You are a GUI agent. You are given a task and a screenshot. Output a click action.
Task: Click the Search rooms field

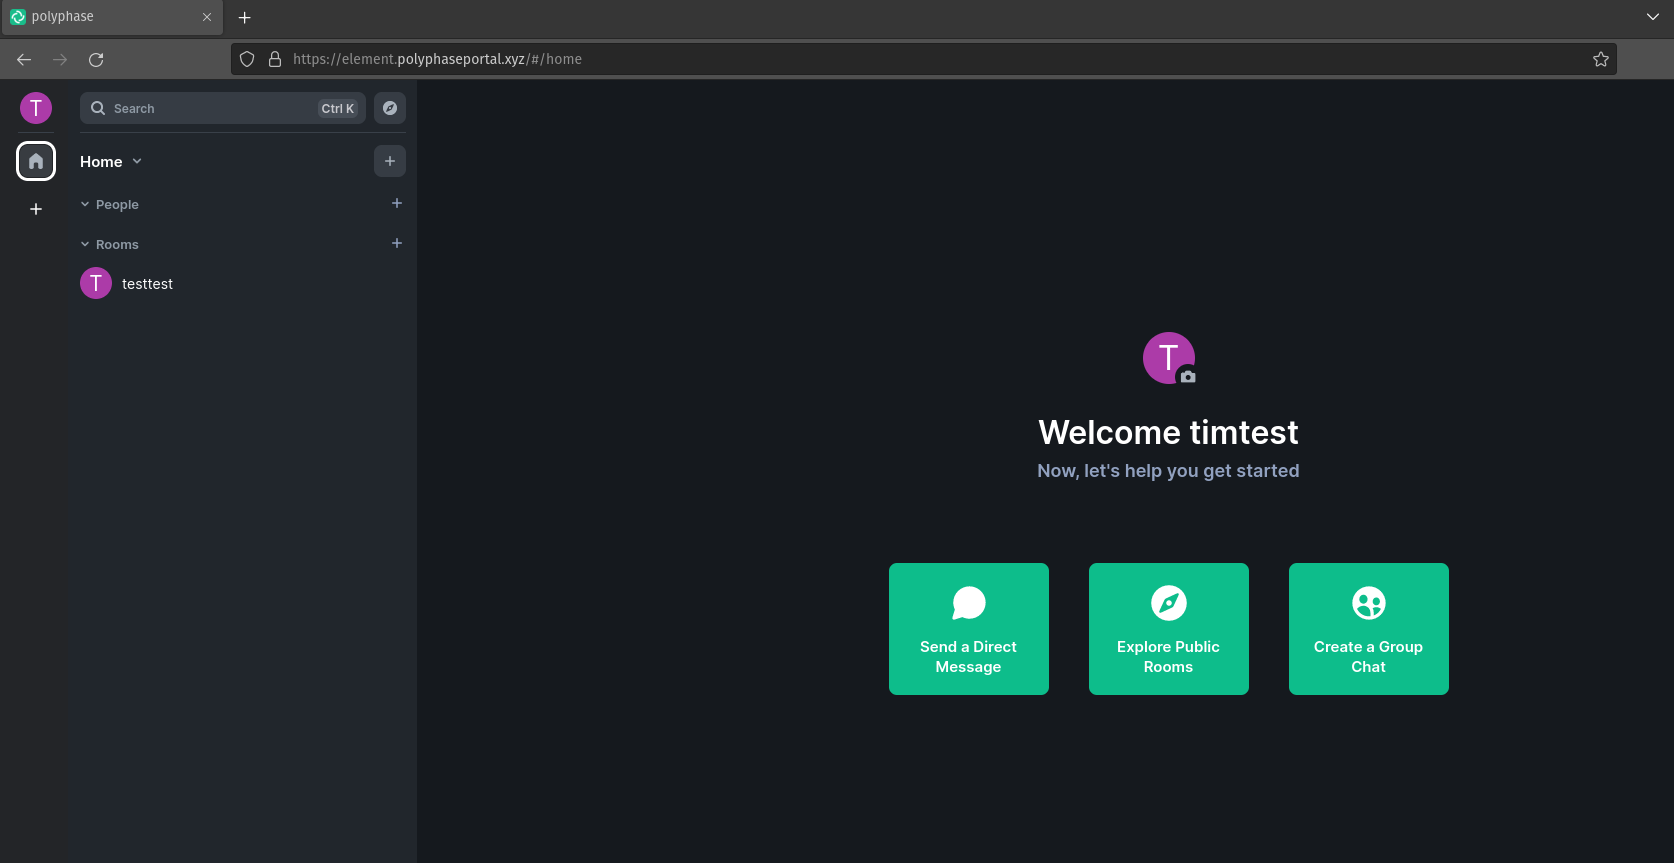click(x=222, y=108)
